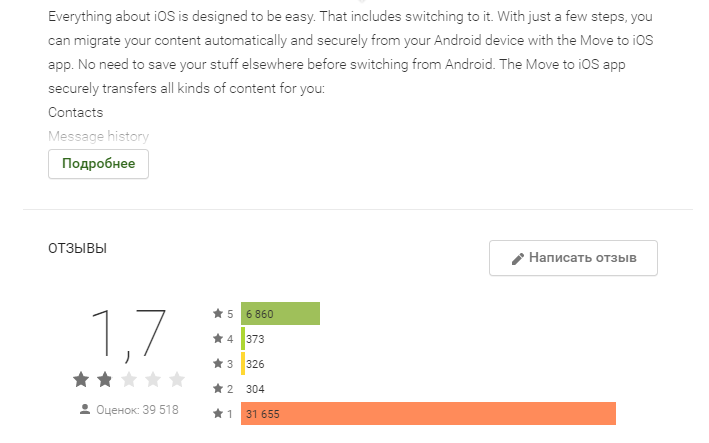Select the green 5-star bar 6 860

coord(280,313)
